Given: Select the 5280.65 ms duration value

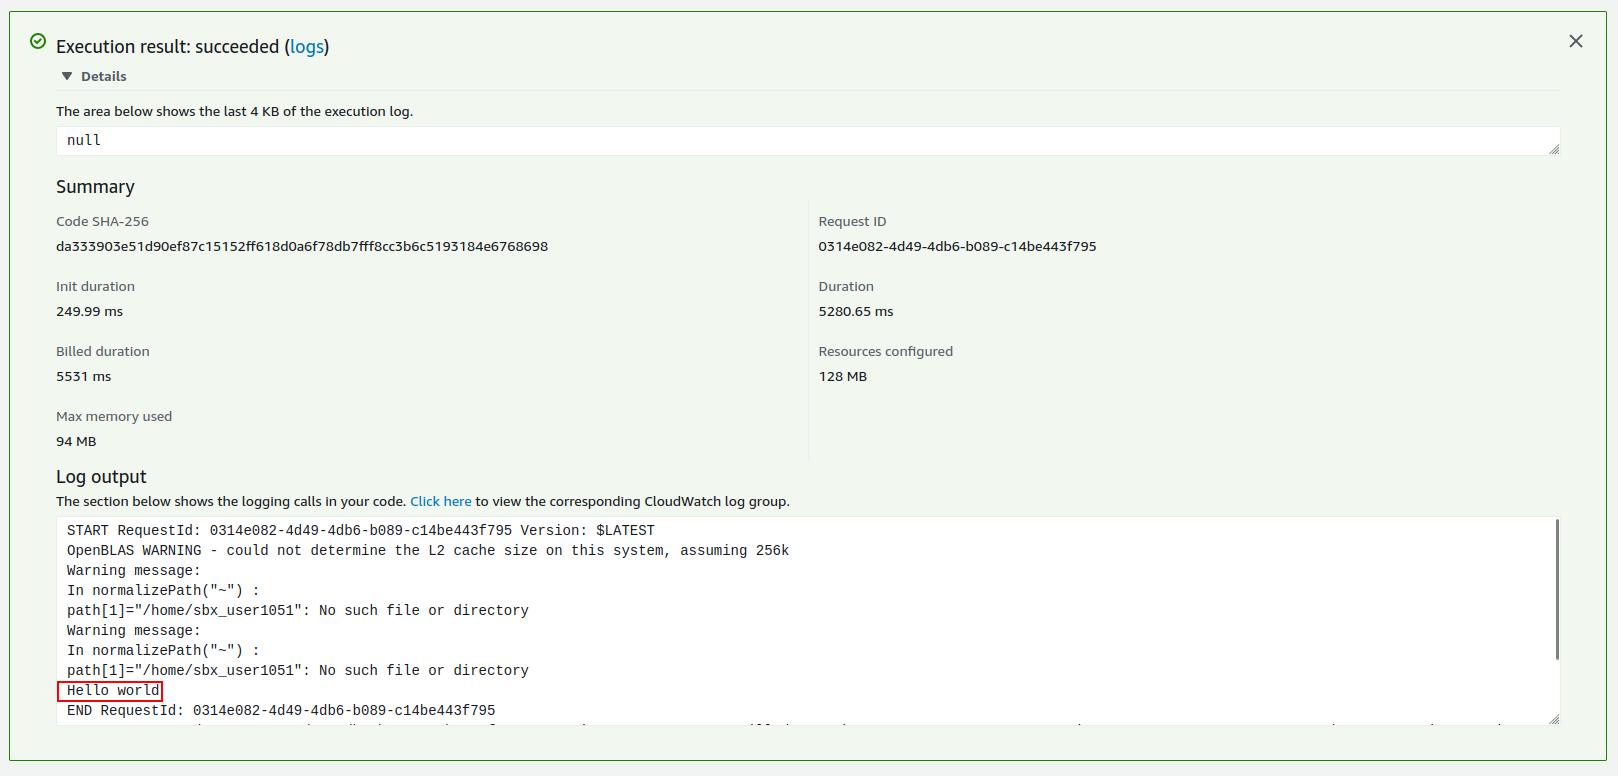Looking at the screenshot, I should pyautogui.click(x=856, y=312).
